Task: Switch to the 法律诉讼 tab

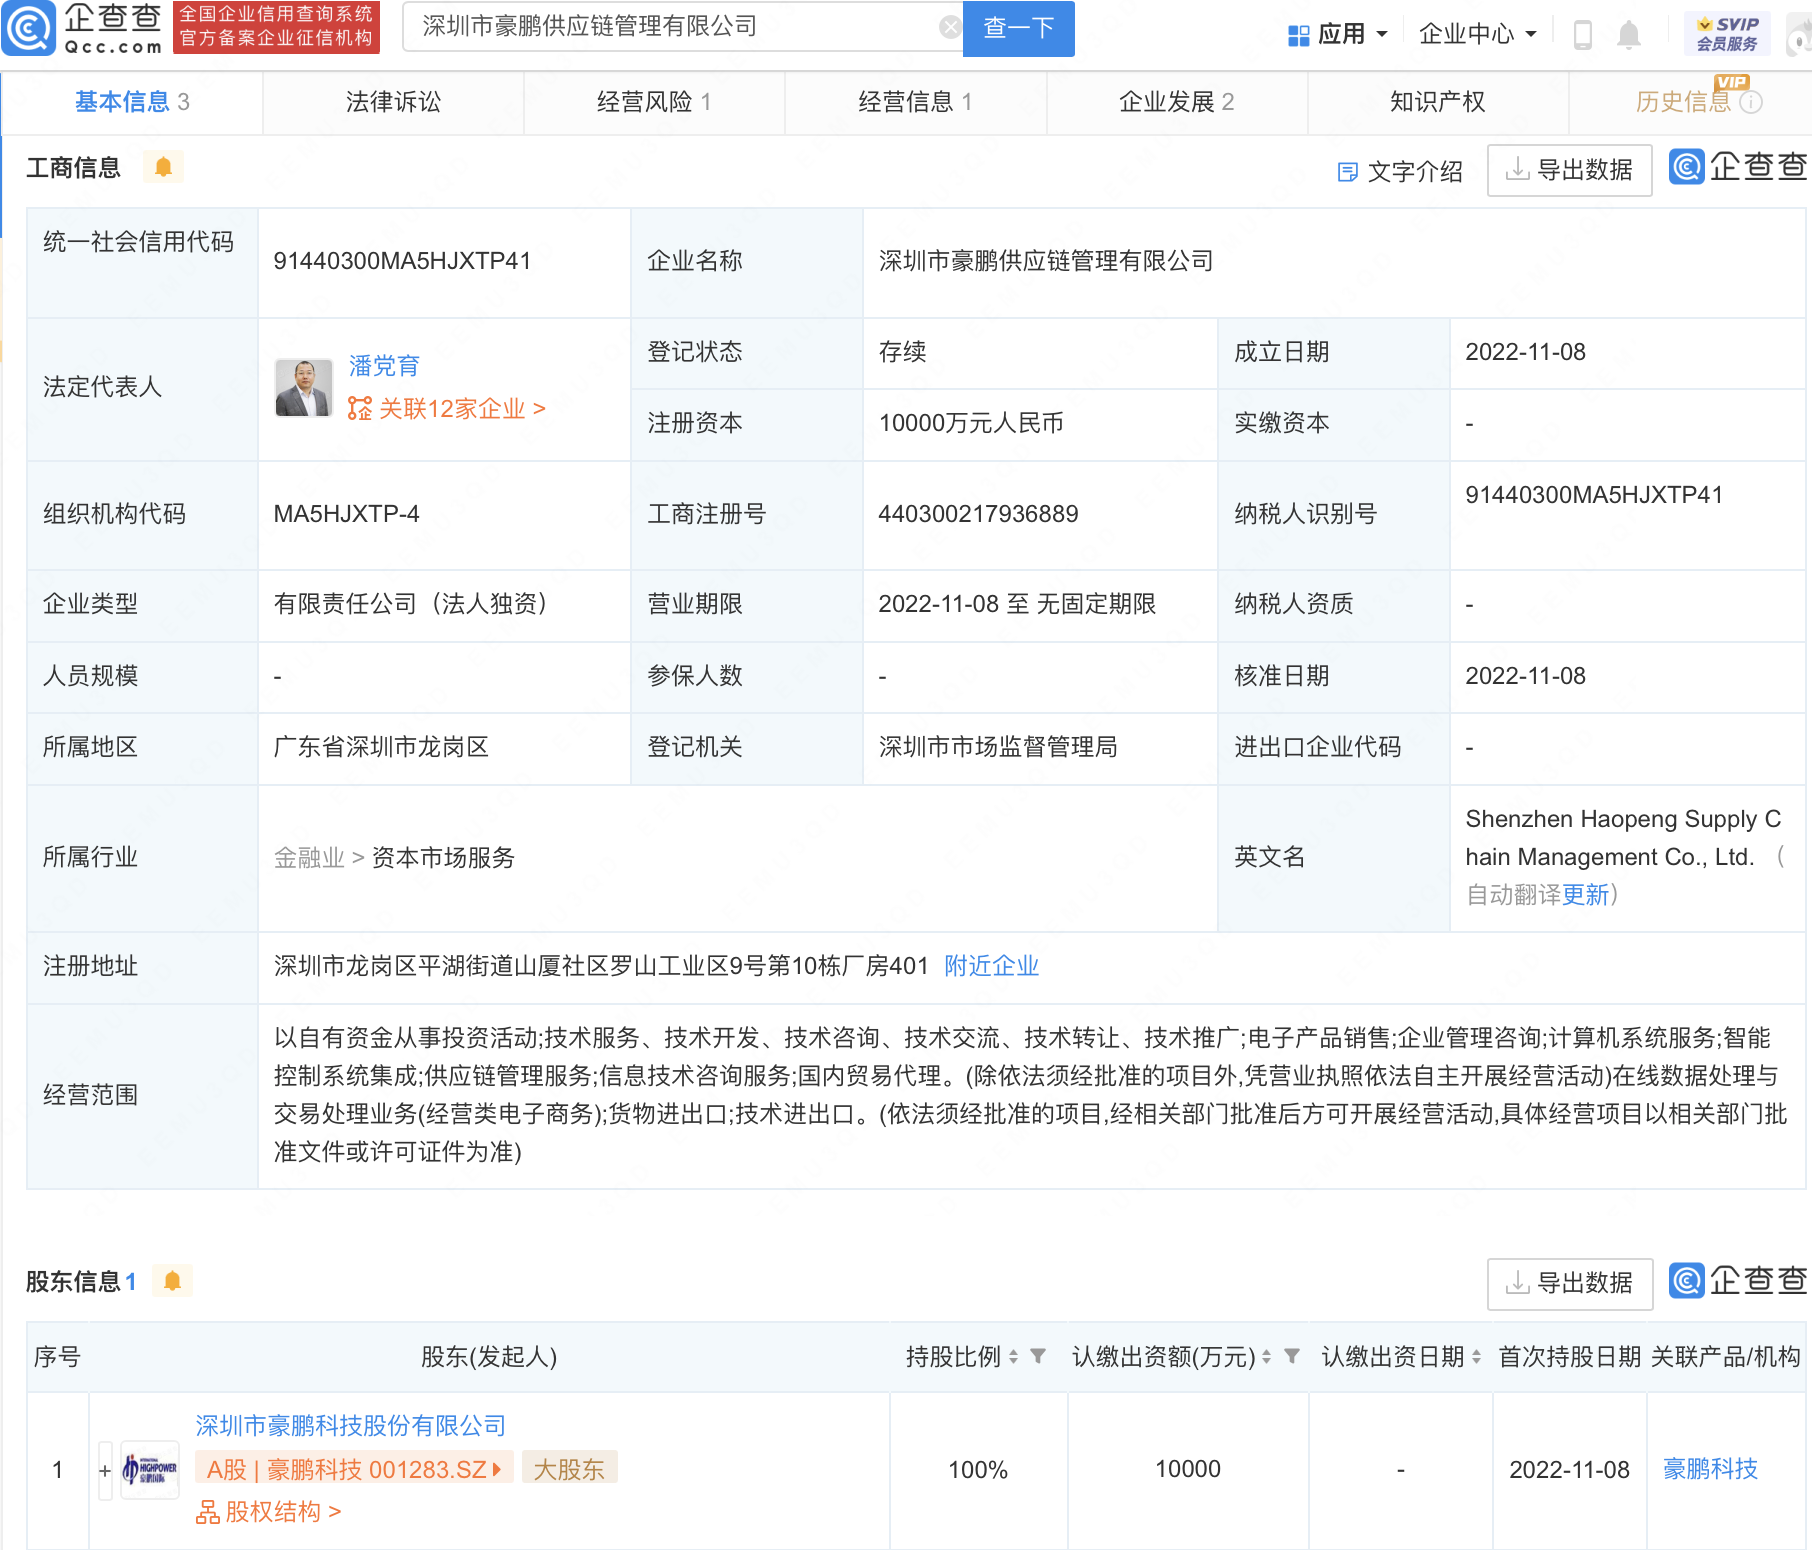Action: click(393, 102)
